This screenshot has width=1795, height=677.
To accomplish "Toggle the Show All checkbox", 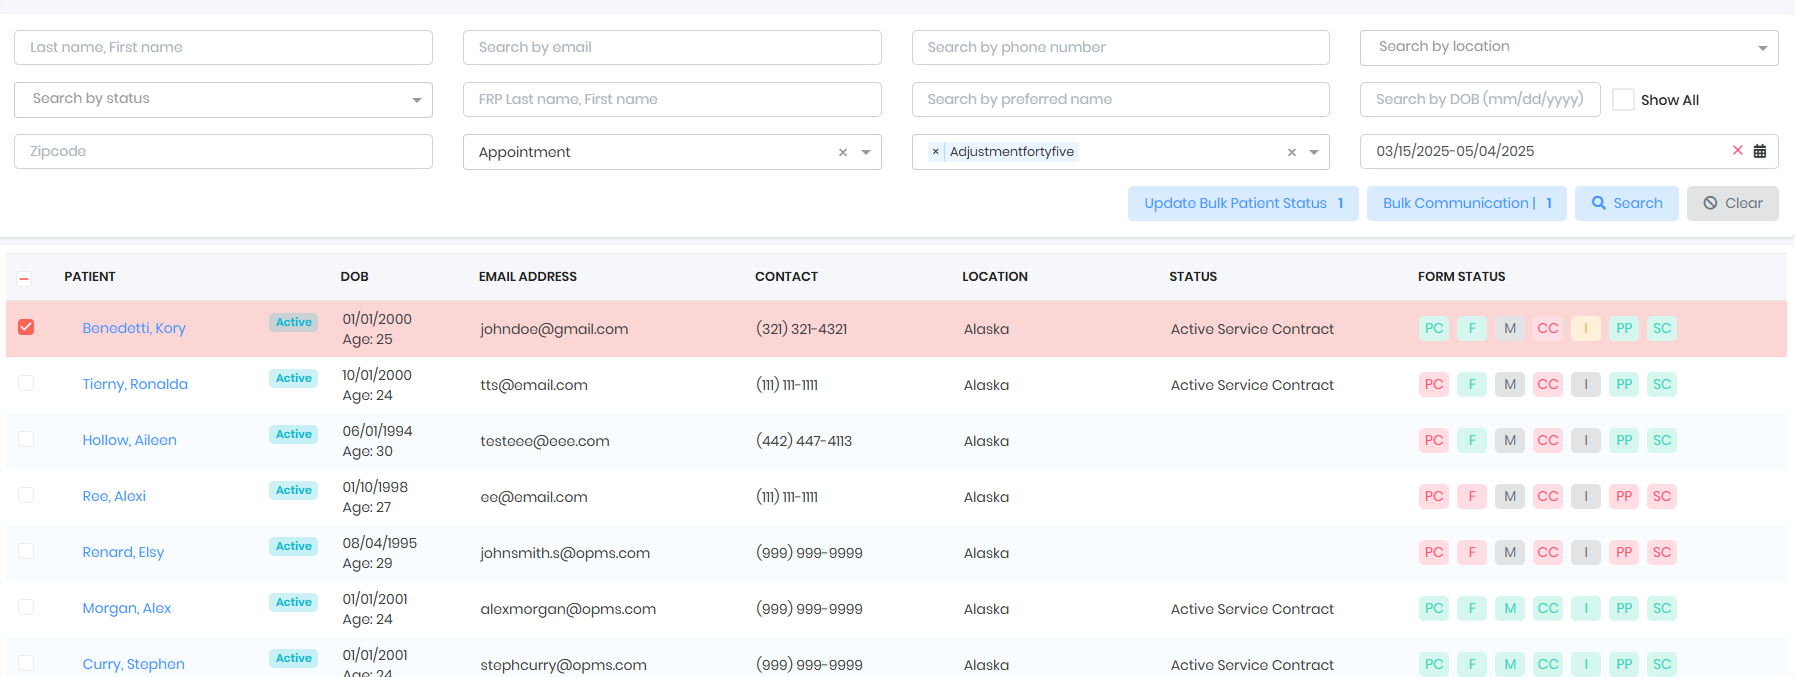I will point(1624,100).
